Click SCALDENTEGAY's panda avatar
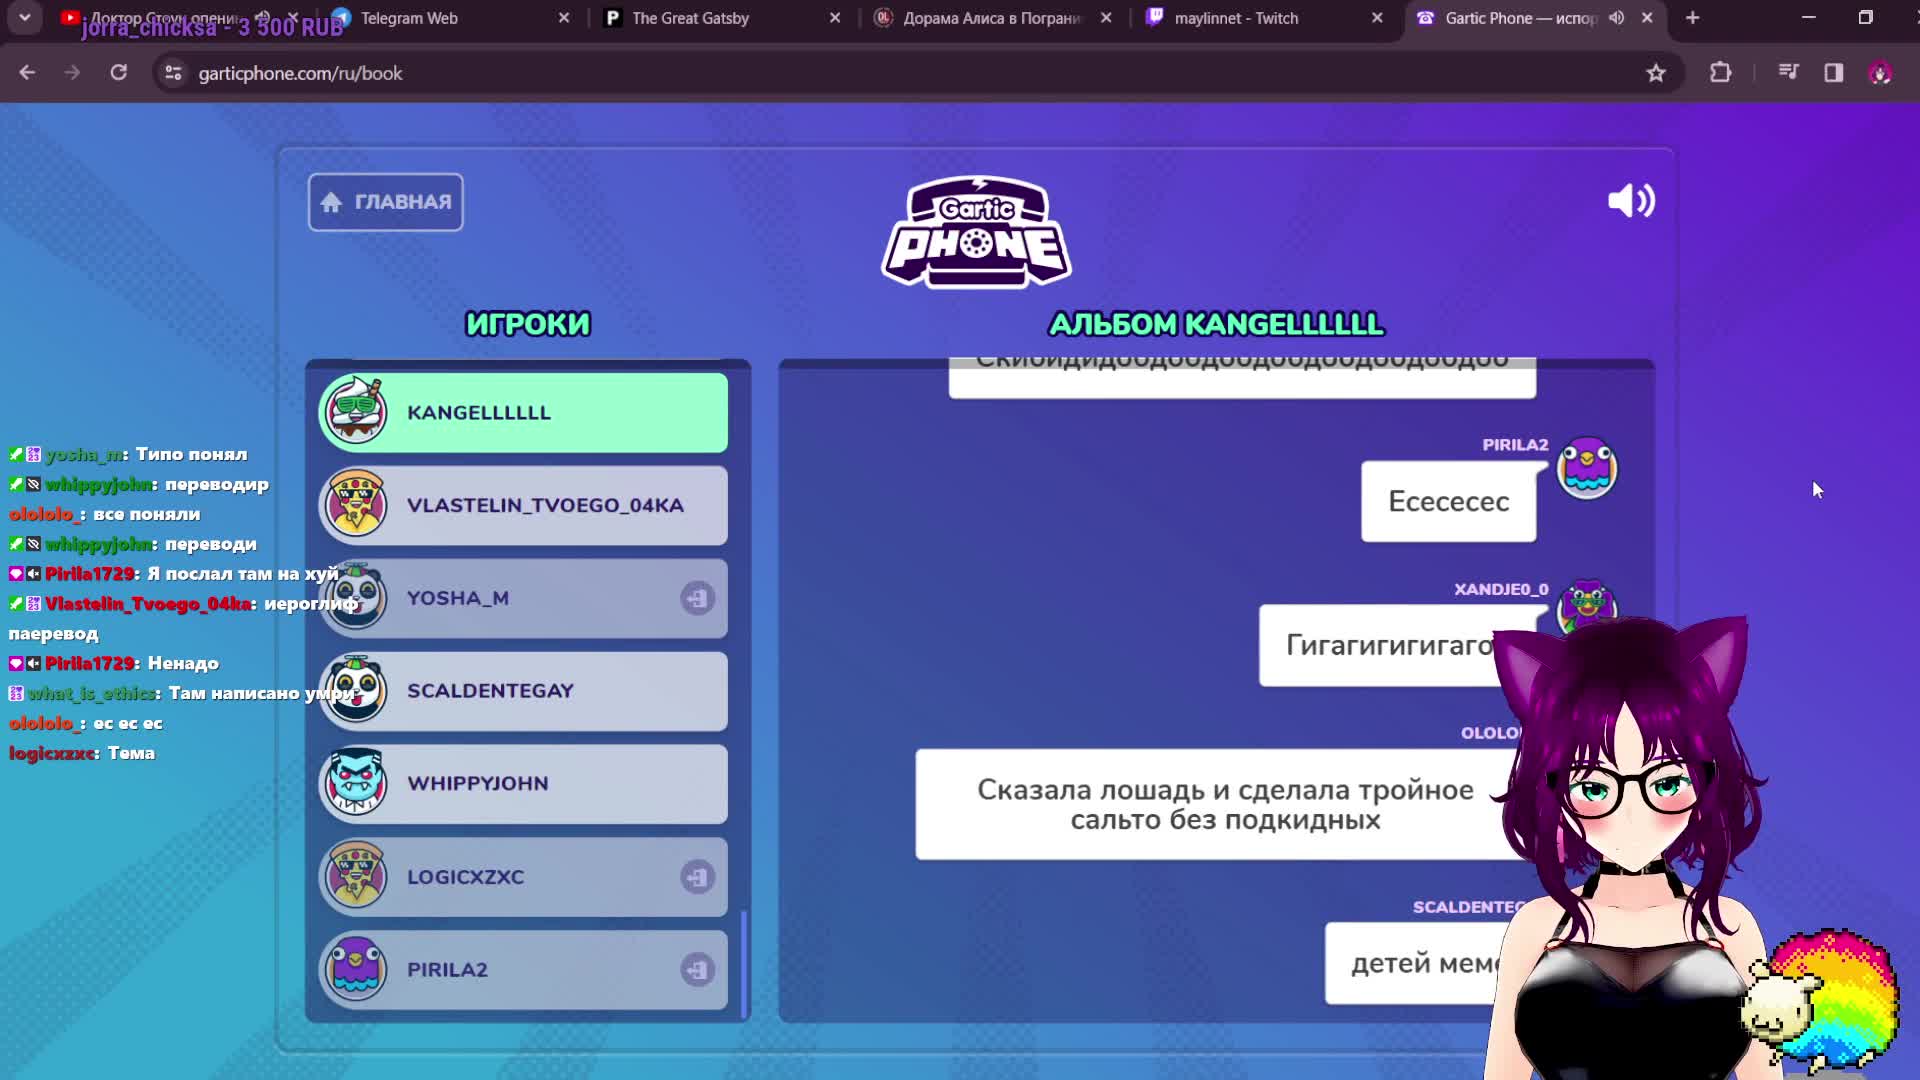Viewport: 1920px width, 1080px height. click(355, 689)
